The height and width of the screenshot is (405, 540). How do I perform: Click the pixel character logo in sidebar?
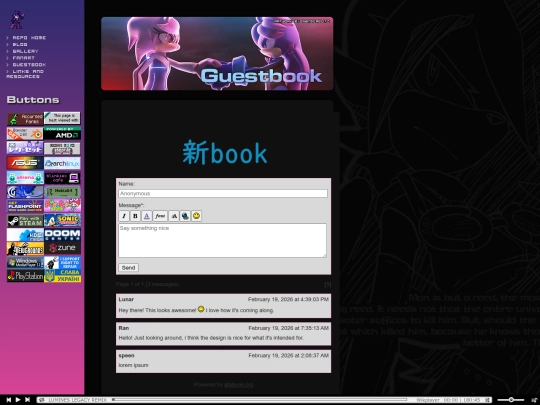coord(16,20)
